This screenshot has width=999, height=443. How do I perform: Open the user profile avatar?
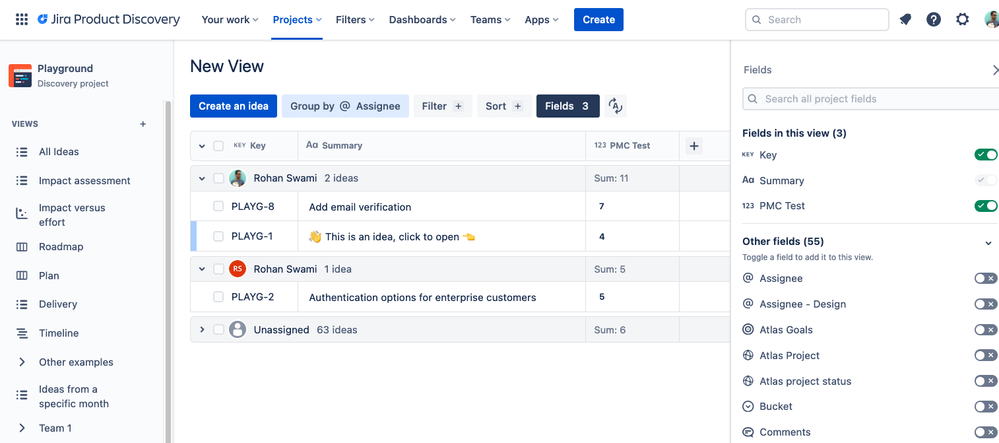(x=991, y=20)
